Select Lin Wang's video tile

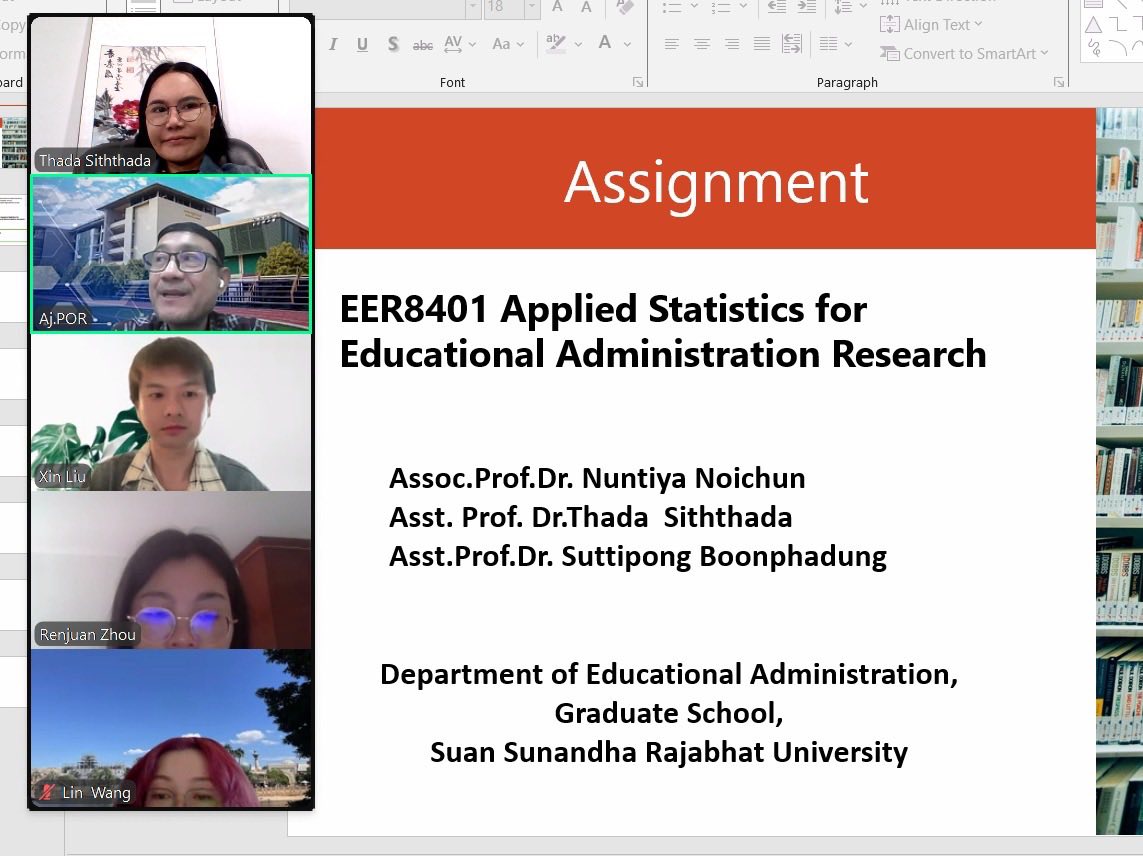(x=171, y=728)
